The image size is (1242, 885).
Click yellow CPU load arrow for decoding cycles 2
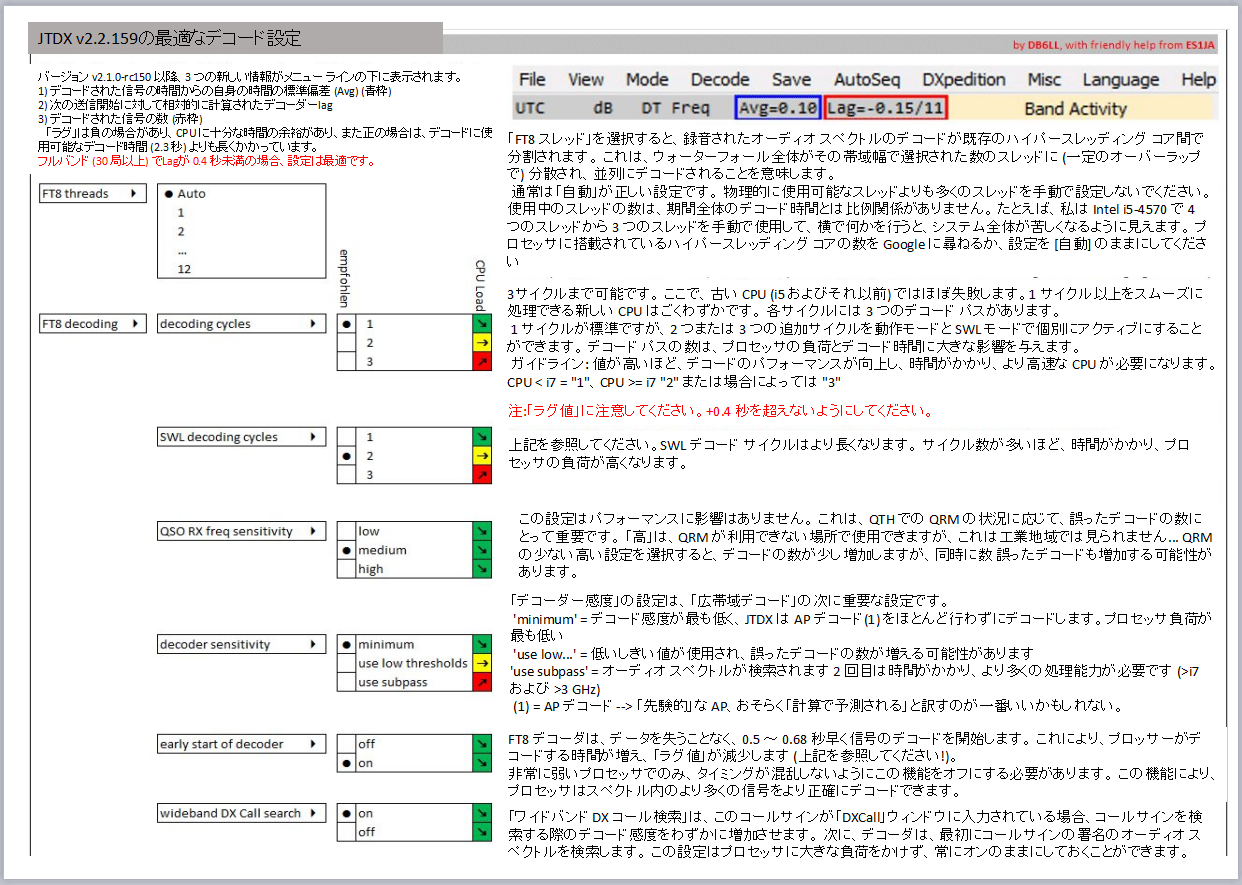(482, 343)
